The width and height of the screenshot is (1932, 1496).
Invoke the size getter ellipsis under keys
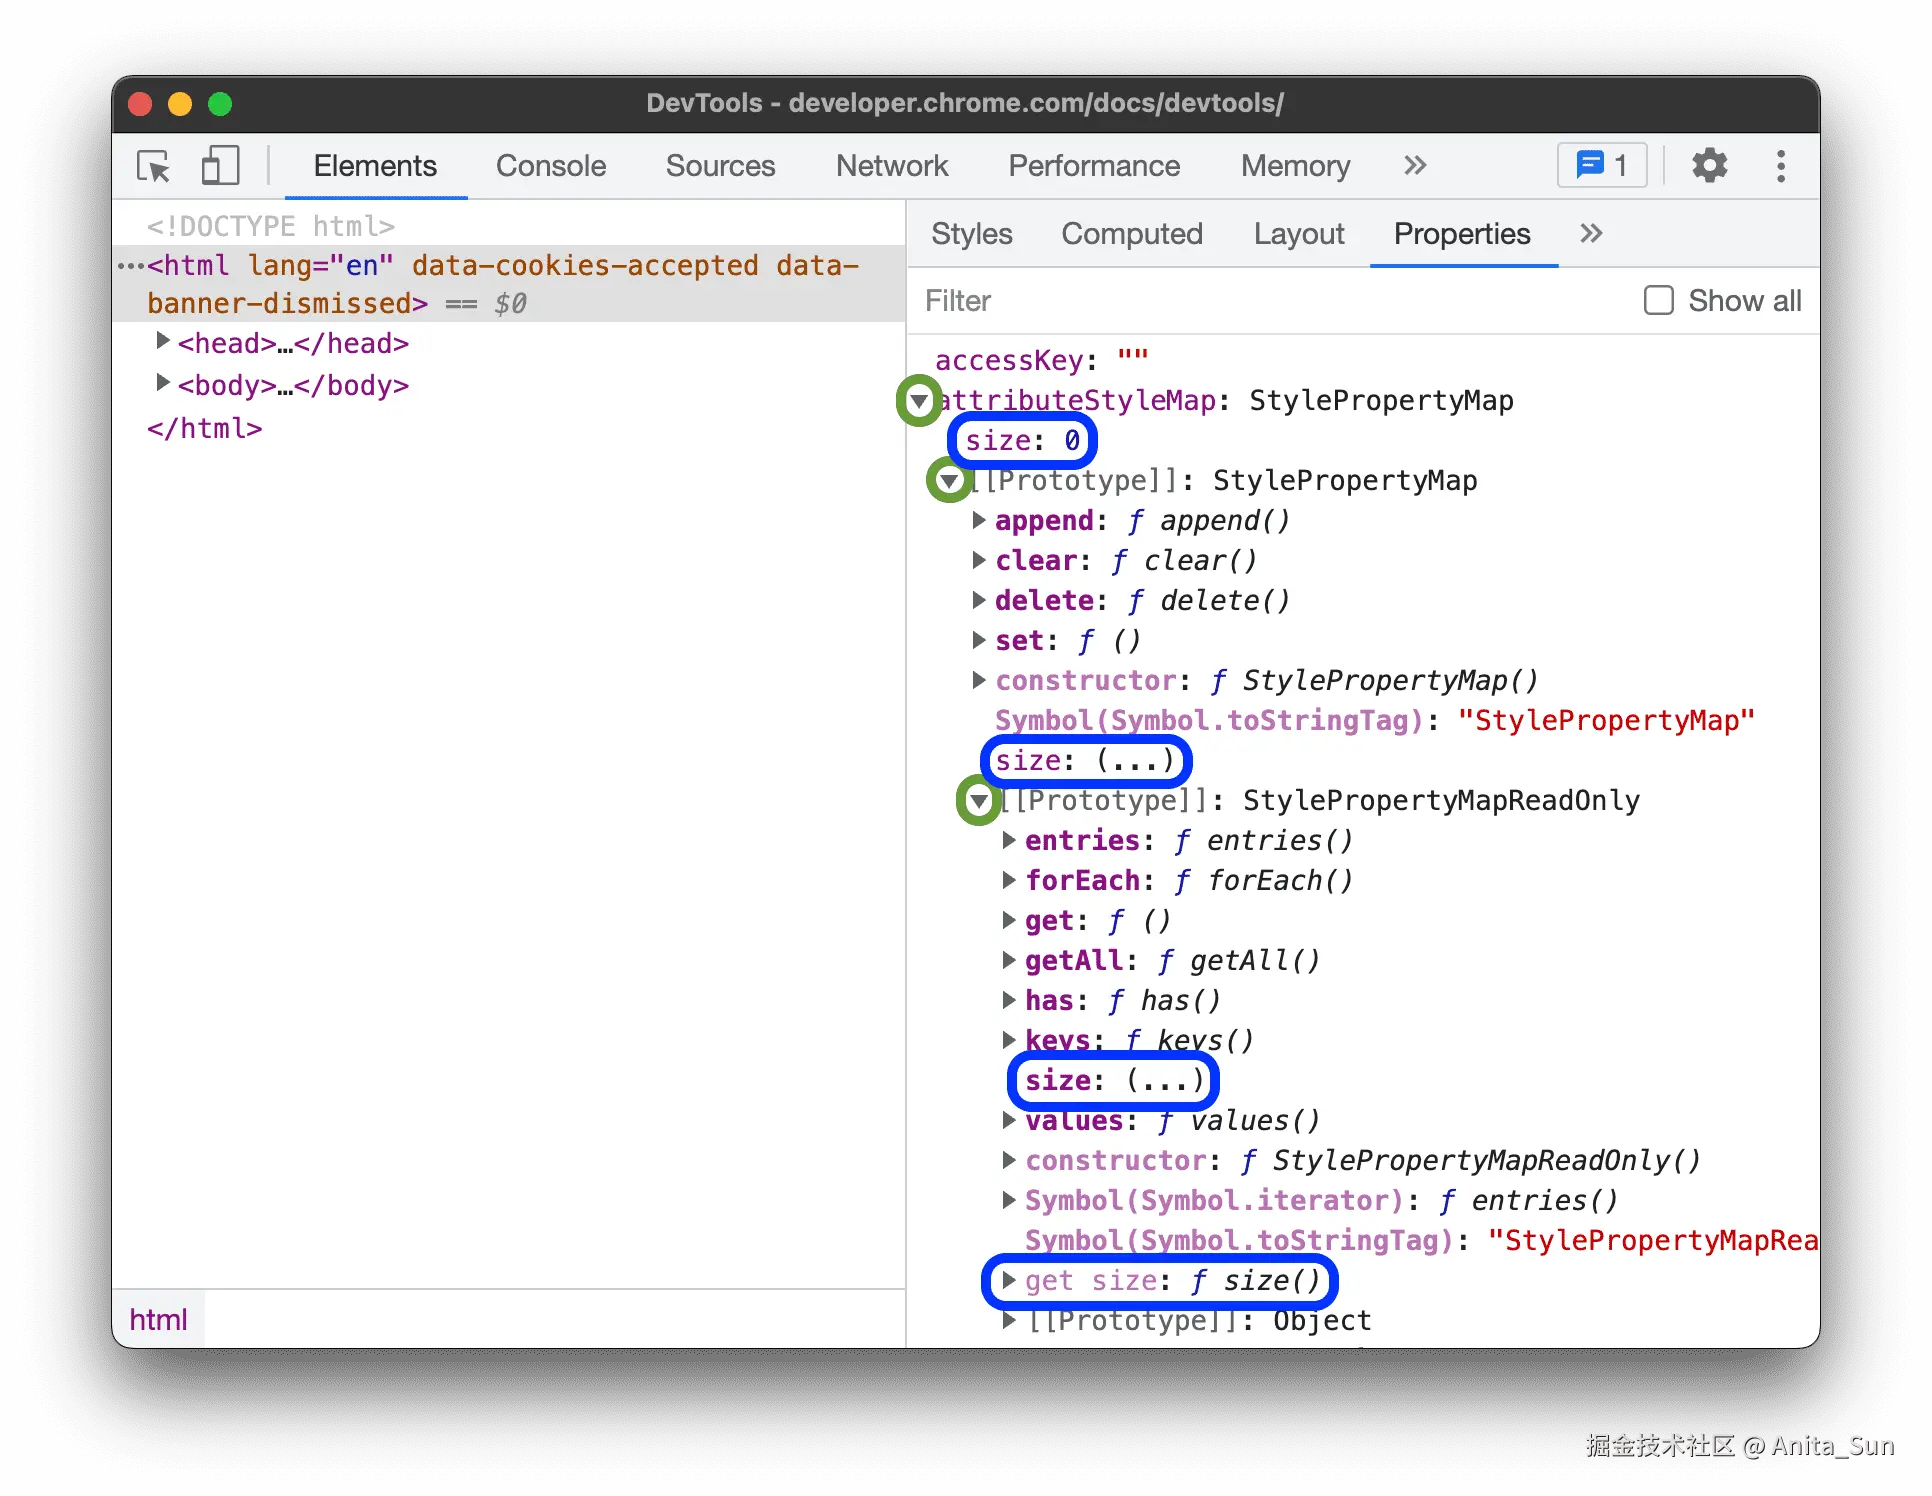coord(1165,1081)
